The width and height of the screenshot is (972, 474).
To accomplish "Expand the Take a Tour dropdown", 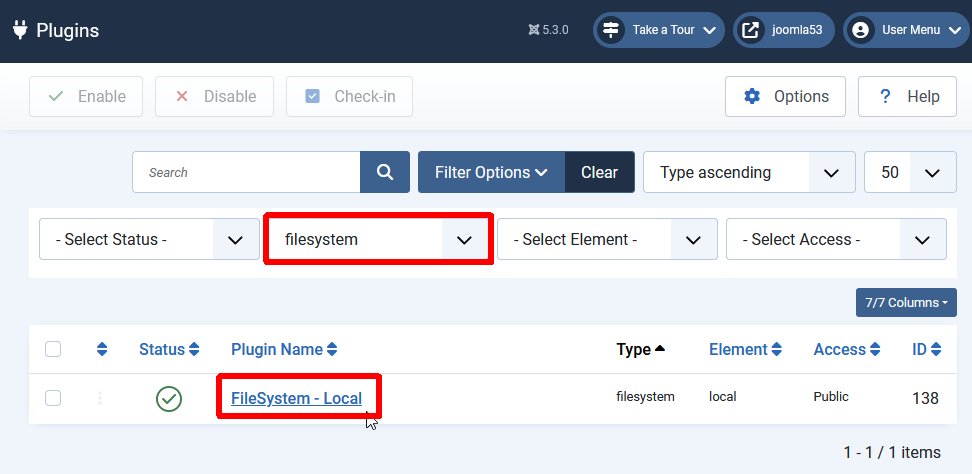I will (x=659, y=30).
